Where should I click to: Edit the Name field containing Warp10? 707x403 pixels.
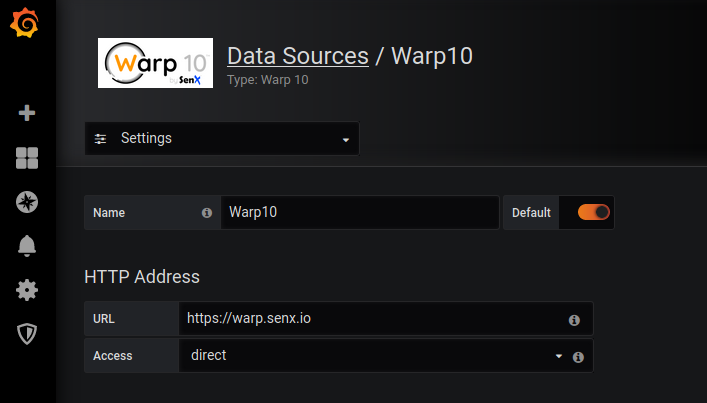click(360, 212)
